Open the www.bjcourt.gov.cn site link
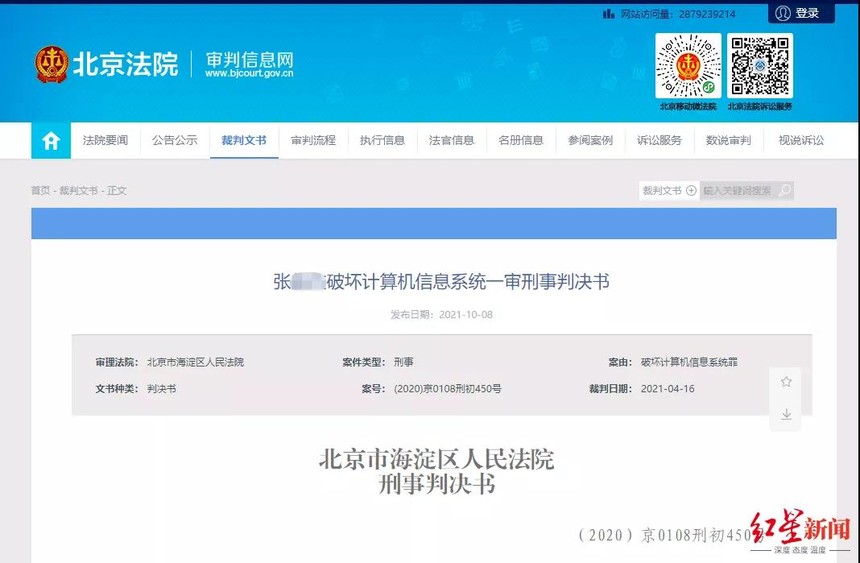This screenshot has height=563, width=860. [249, 74]
